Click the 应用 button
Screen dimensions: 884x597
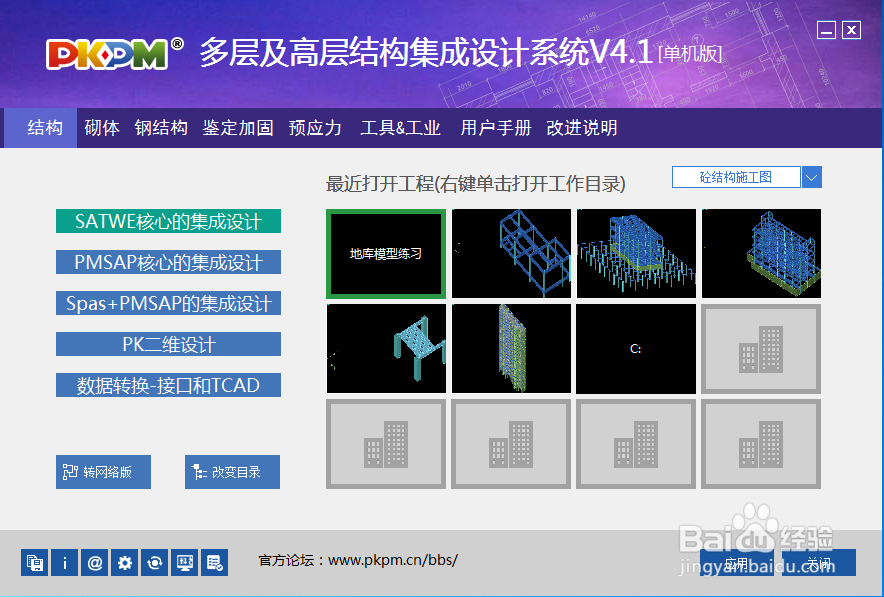click(736, 563)
